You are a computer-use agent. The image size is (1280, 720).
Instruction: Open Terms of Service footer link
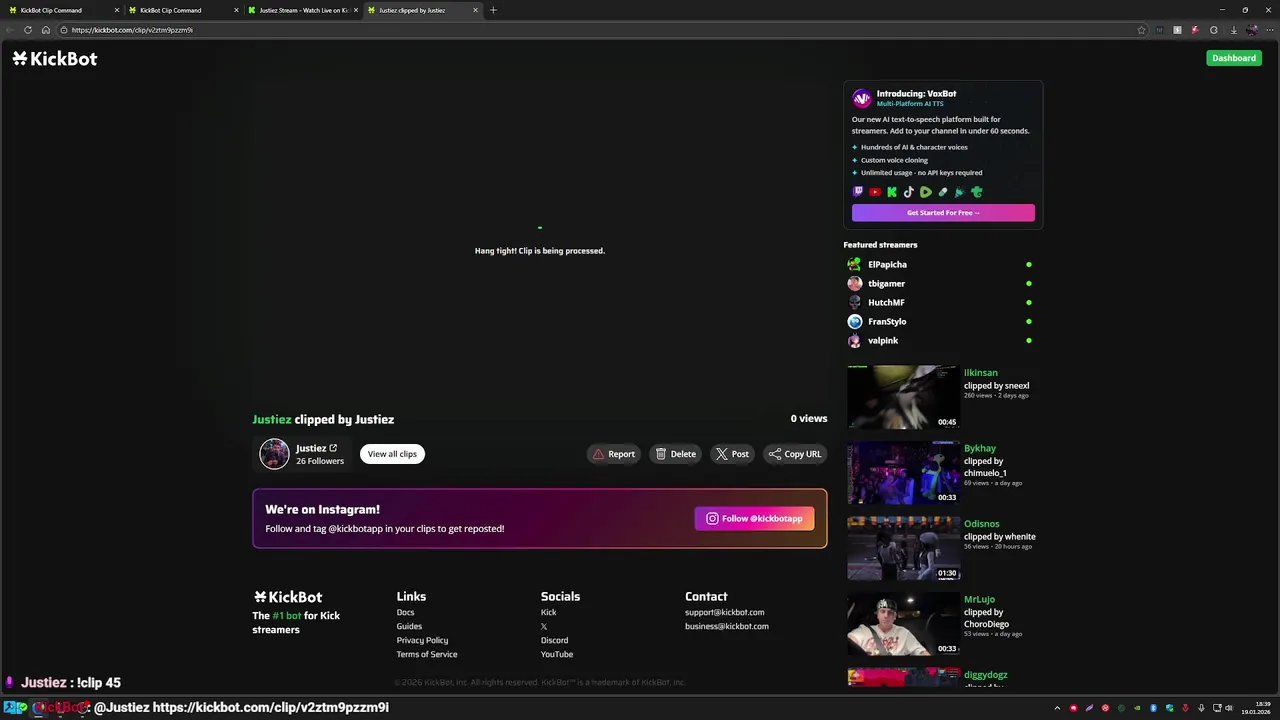click(x=427, y=654)
